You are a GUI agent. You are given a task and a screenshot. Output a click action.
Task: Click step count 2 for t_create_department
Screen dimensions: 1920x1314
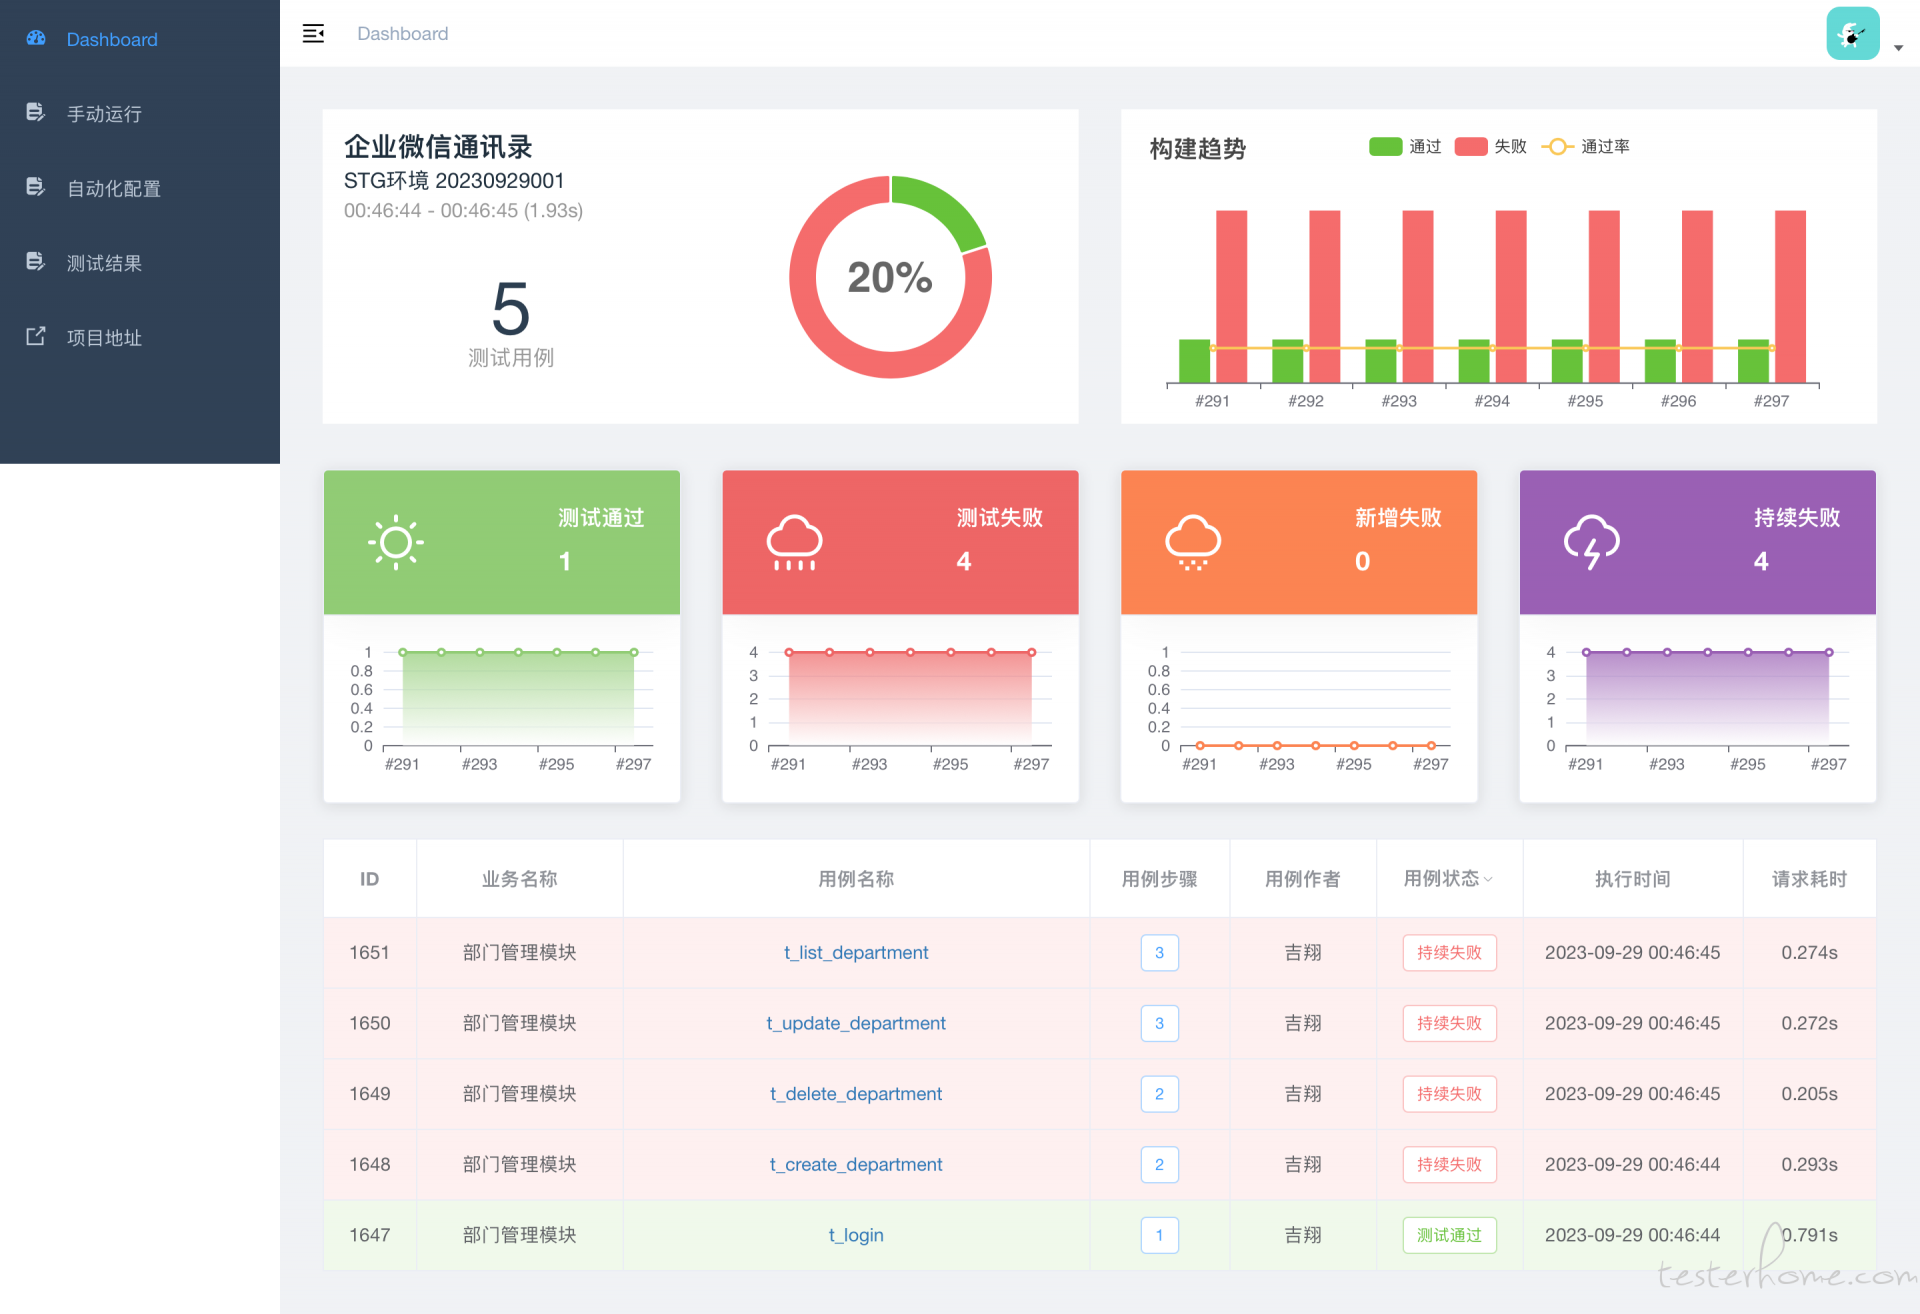(1160, 1164)
